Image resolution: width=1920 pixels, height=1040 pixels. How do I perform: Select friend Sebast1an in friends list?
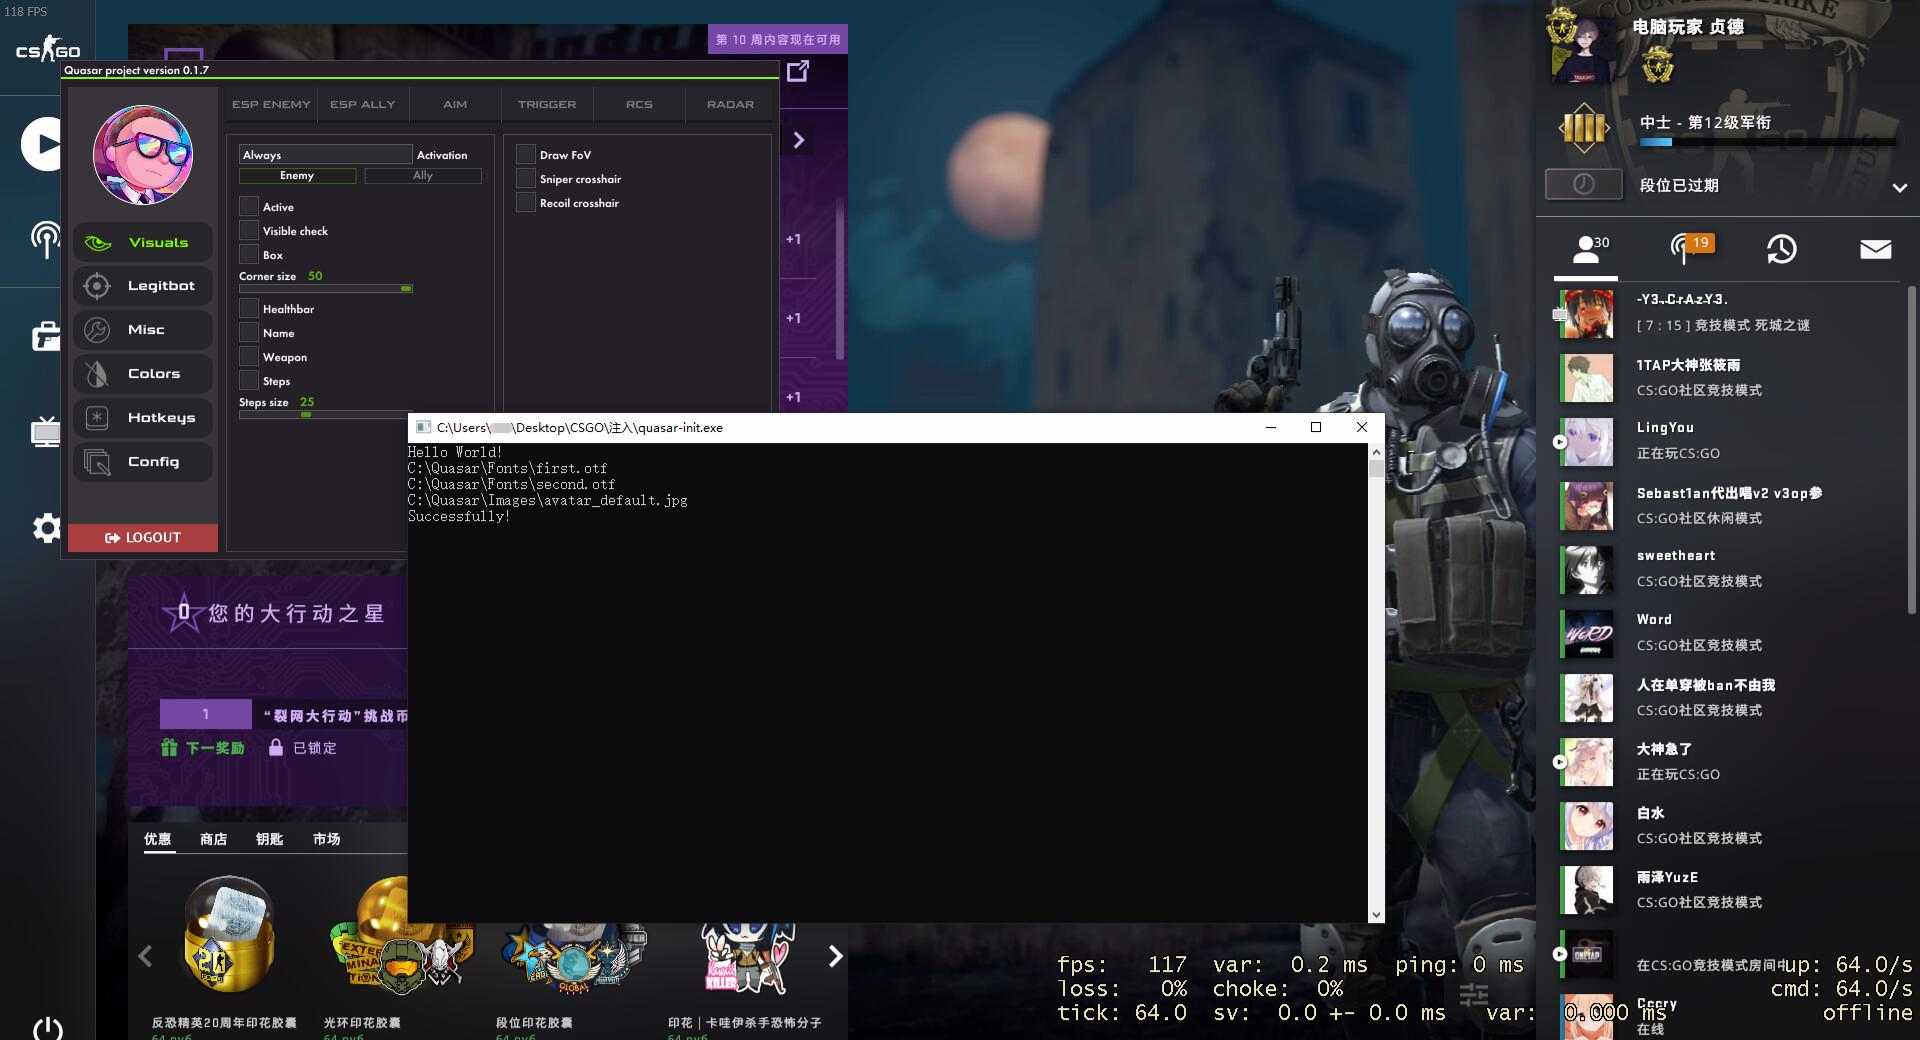[1730, 506]
